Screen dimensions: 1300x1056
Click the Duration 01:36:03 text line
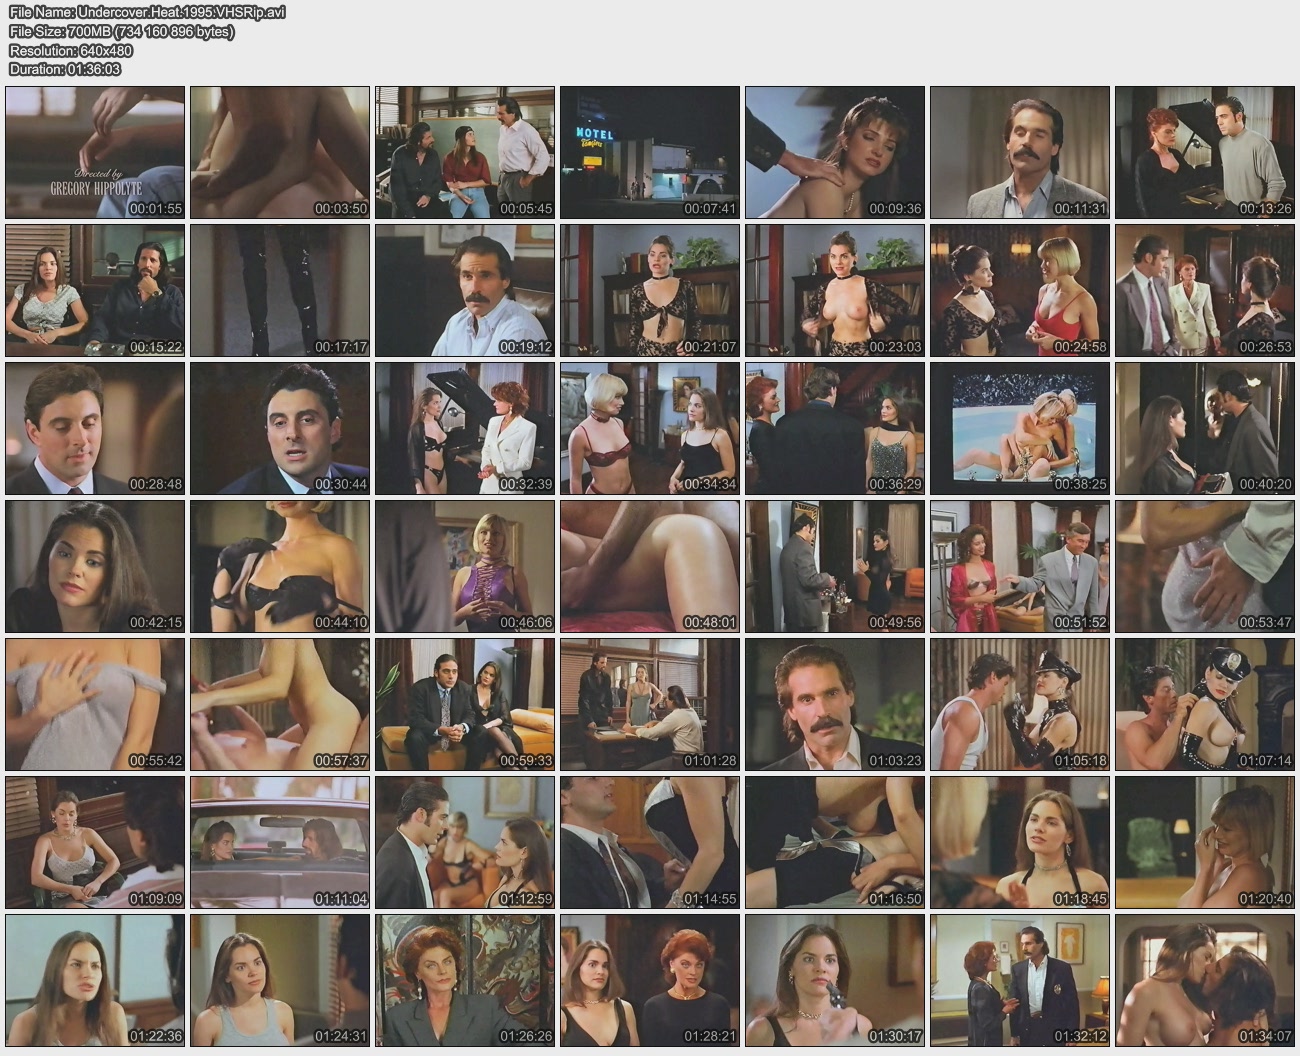click(65, 69)
